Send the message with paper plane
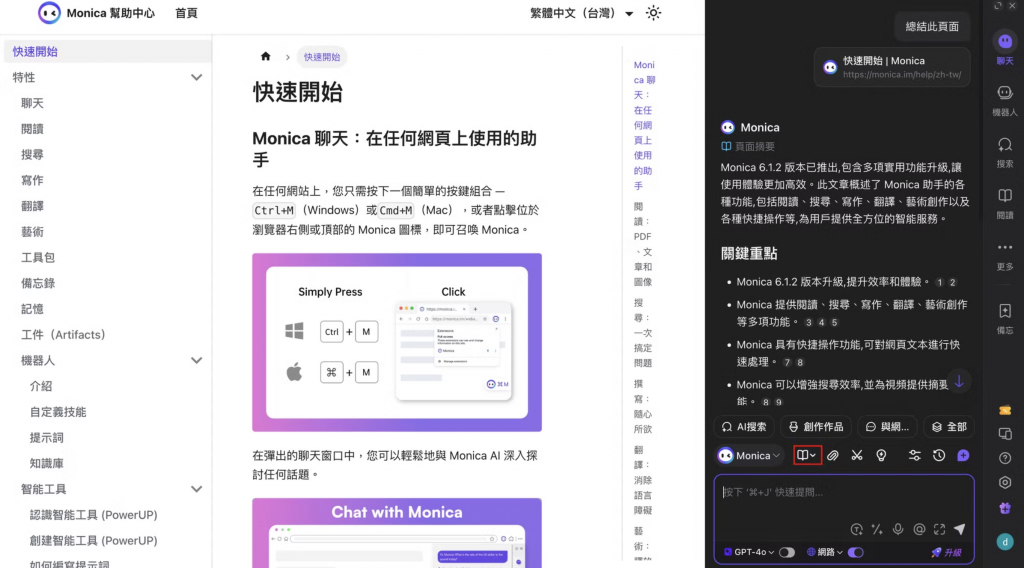This screenshot has width=1024, height=568. click(960, 529)
